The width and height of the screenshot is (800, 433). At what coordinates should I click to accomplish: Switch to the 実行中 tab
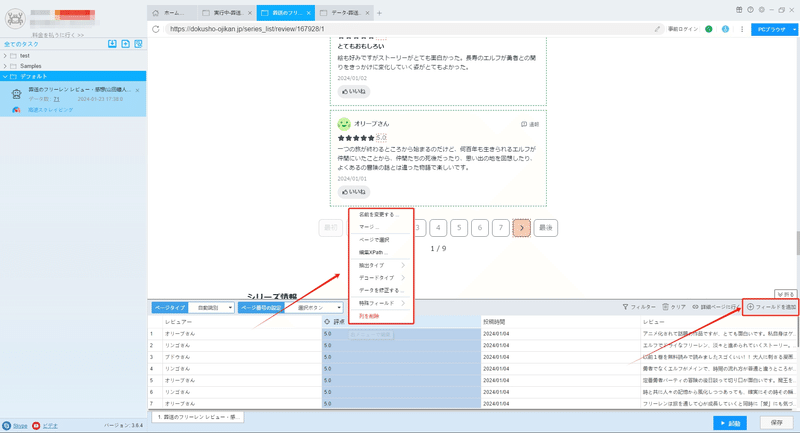click(x=225, y=13)
